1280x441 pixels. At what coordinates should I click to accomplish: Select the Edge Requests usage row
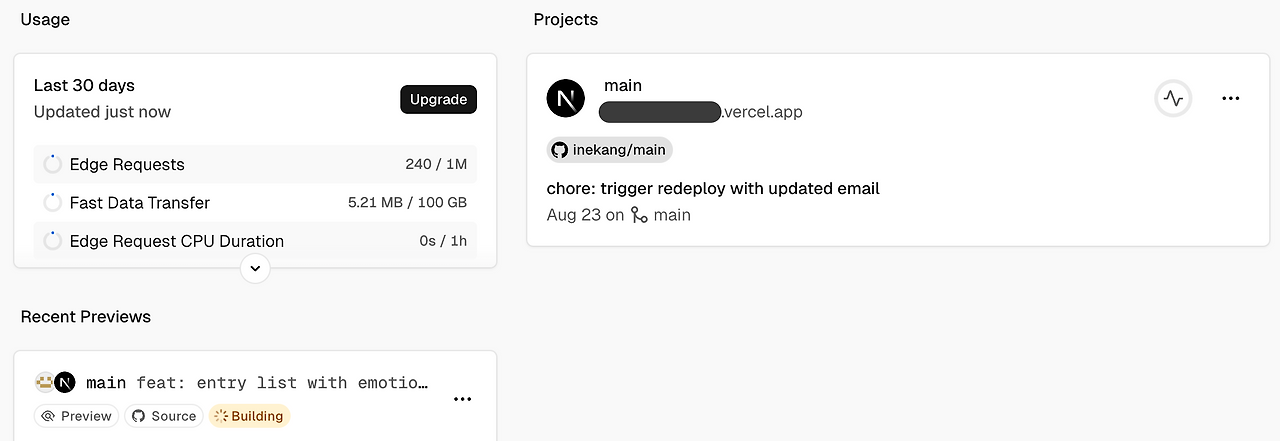255,164
